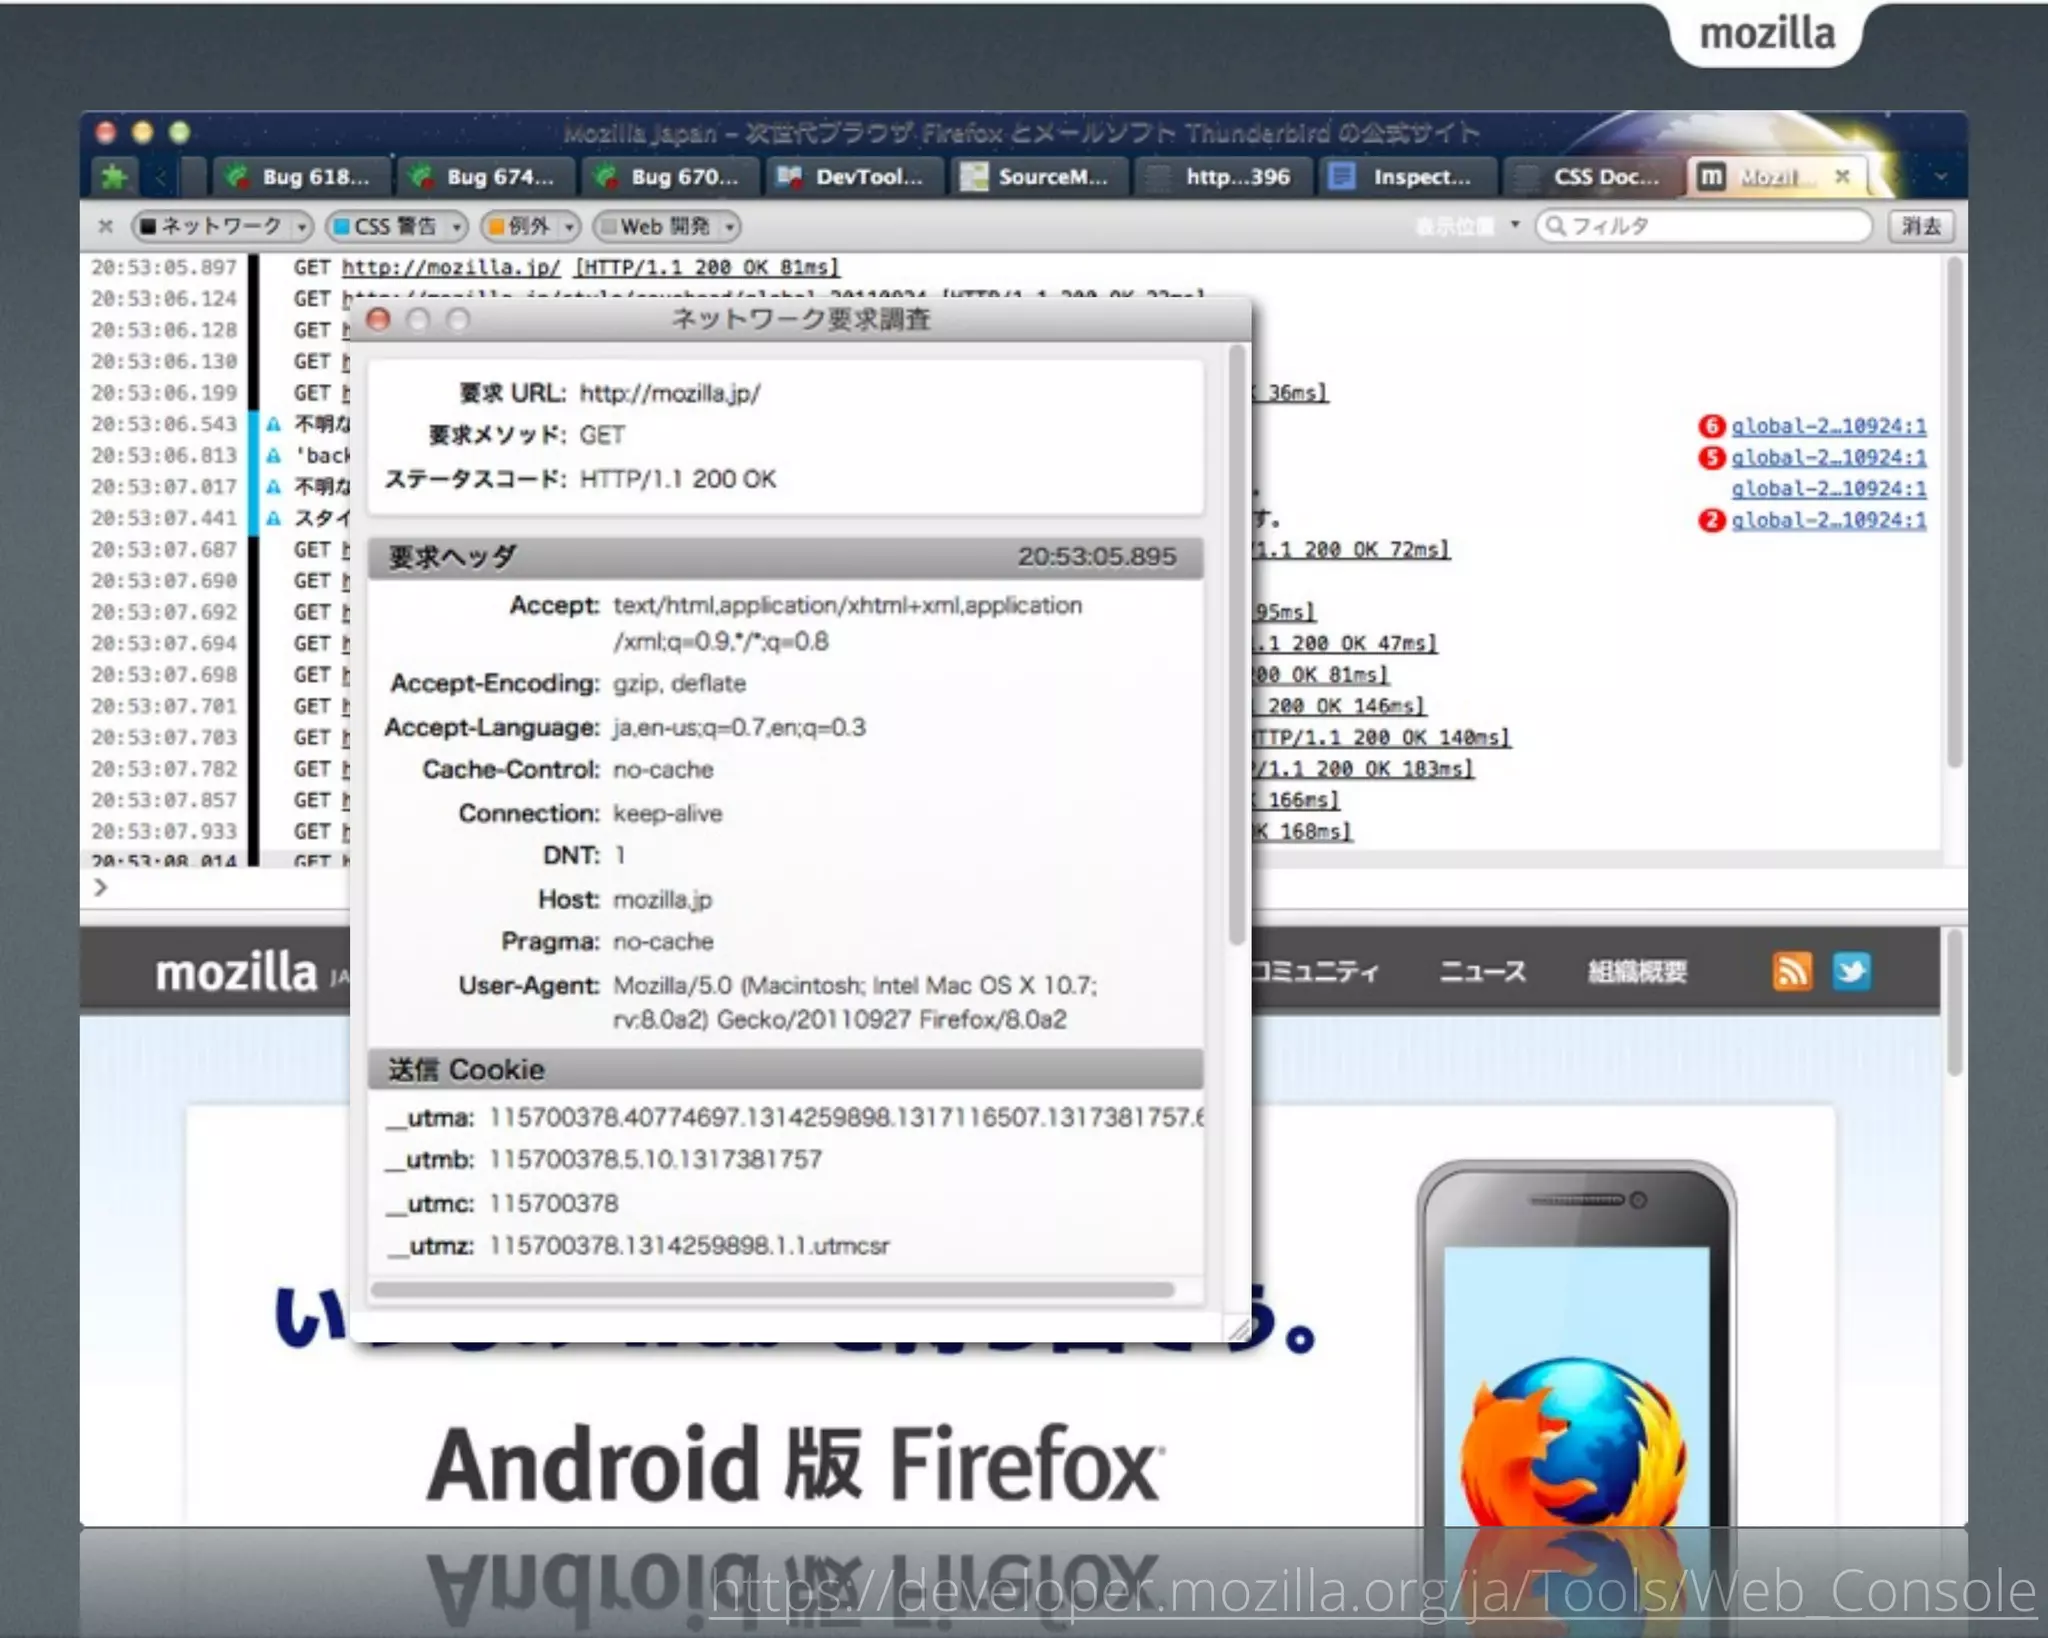Switch to the http...396 tab
This screenshot has width=2048, height=1638.
coord(1223,177)
